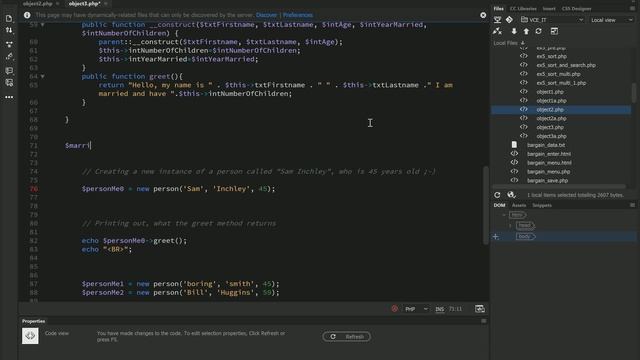Click the Refresh button in Properties
The image size is (640, 360).
tap(347, 337)
